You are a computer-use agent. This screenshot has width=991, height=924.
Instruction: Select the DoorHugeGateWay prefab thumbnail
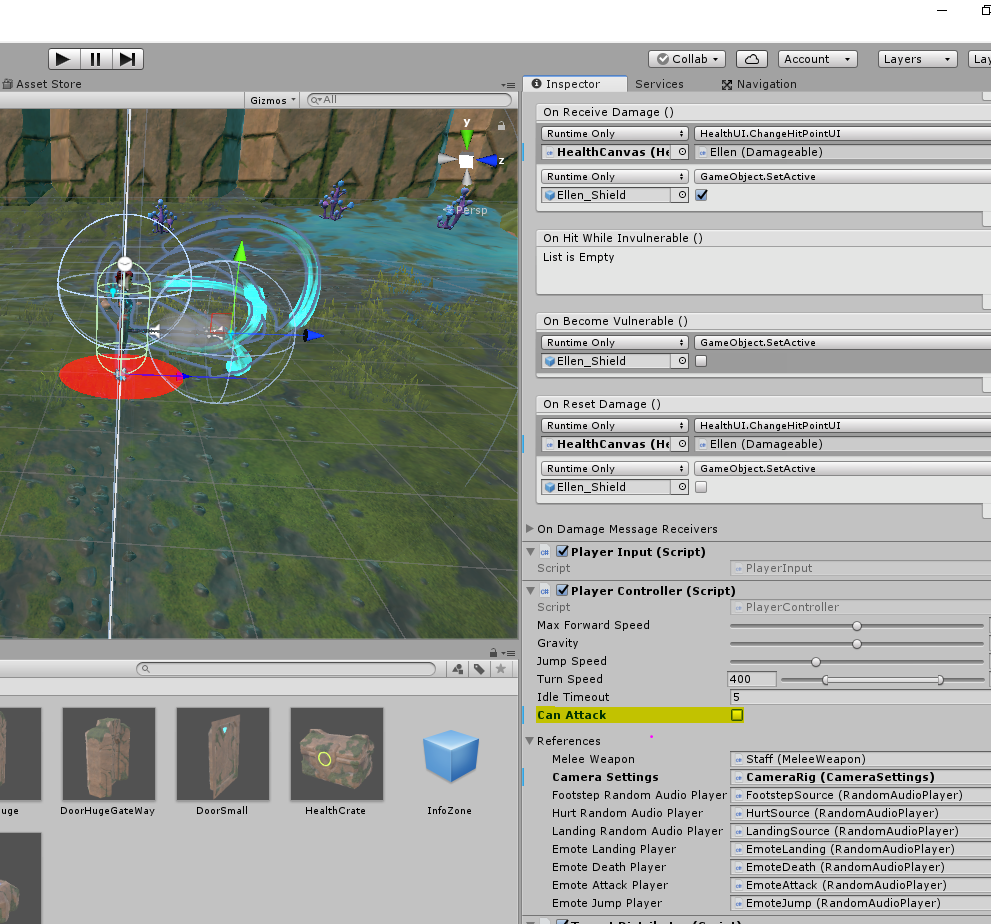[109, 754]
